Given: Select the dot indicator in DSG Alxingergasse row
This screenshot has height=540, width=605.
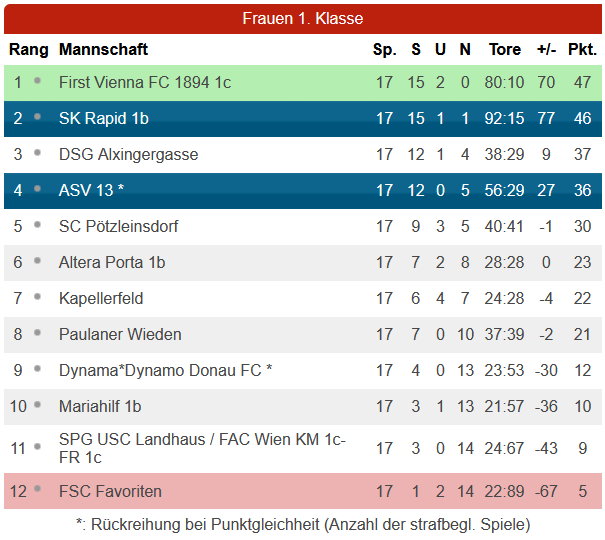Looking at the screenshot, I should coord(37,152).
